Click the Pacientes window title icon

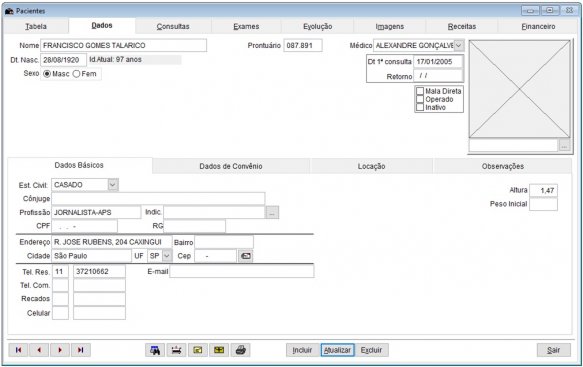(x=9, y=11)
